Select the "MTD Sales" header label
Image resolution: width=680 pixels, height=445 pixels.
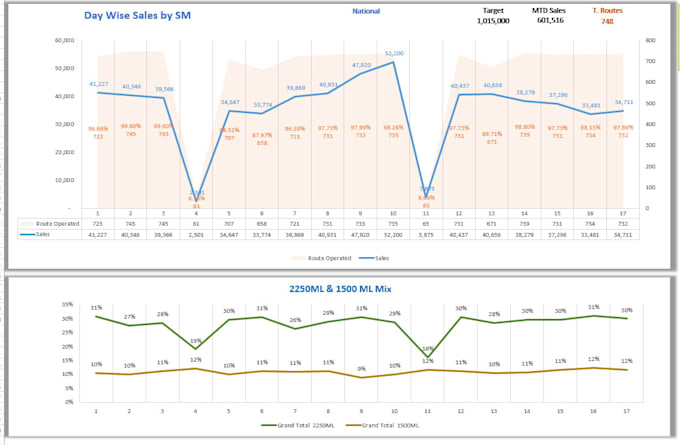(x=549, y=10)
